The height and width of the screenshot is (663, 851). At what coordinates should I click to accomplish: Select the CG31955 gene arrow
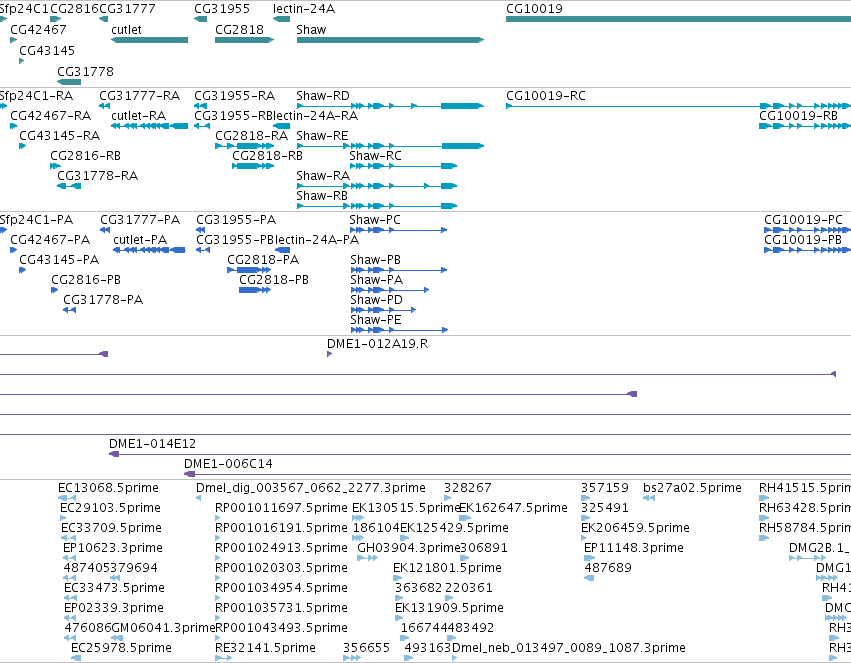pos(200,19)
